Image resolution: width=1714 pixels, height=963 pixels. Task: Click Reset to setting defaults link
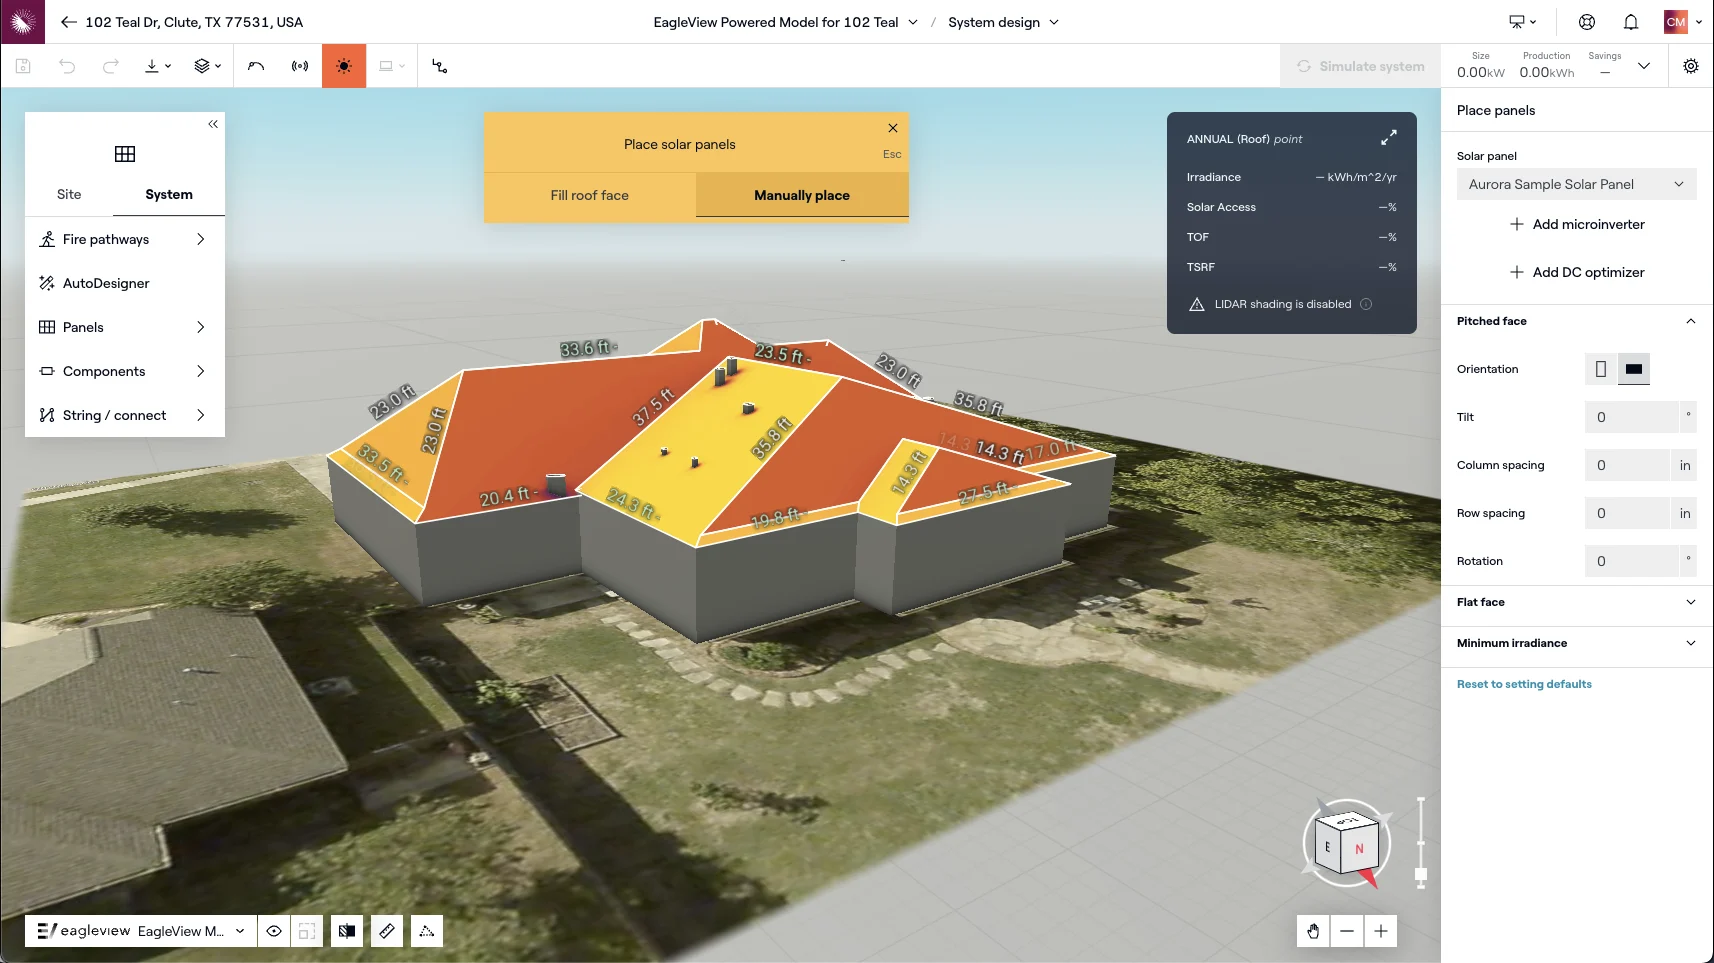1524,684
